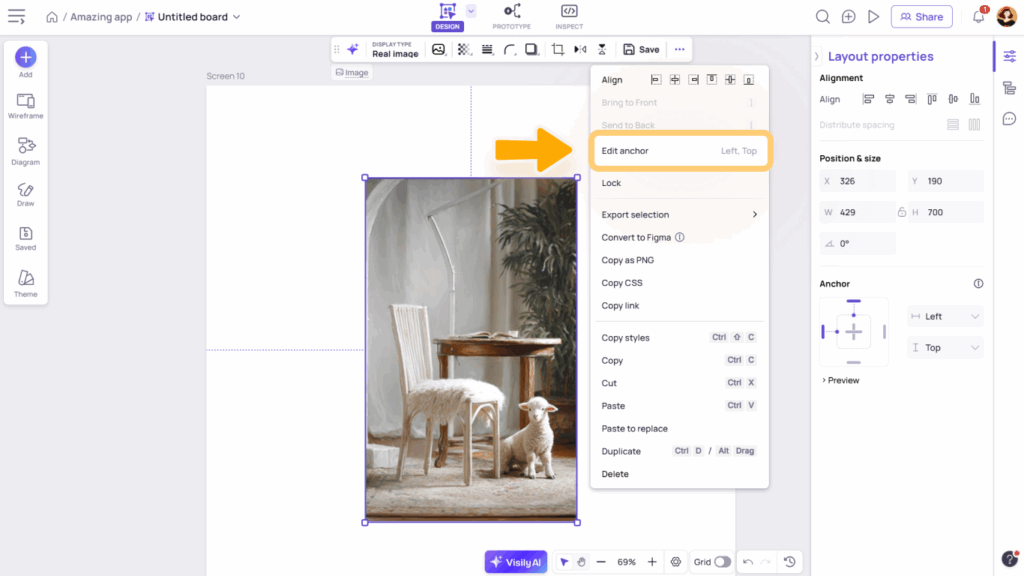Image resolution: width=1024 pixels, height=576 pixels.
Task: Click the zoom in plus button
Action: tap(652, 562)
